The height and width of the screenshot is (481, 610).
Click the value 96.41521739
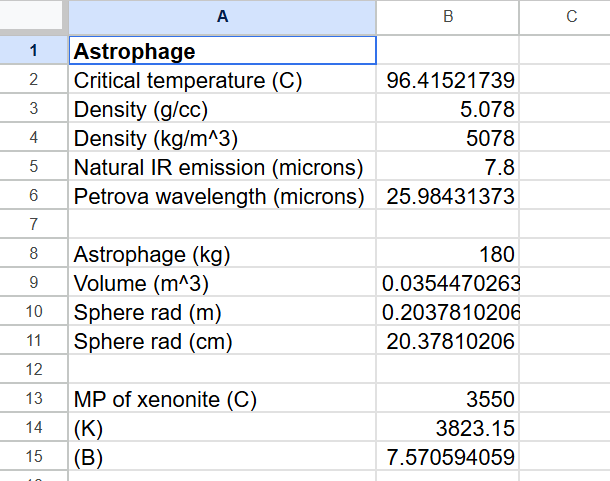[x=448, y=79]
